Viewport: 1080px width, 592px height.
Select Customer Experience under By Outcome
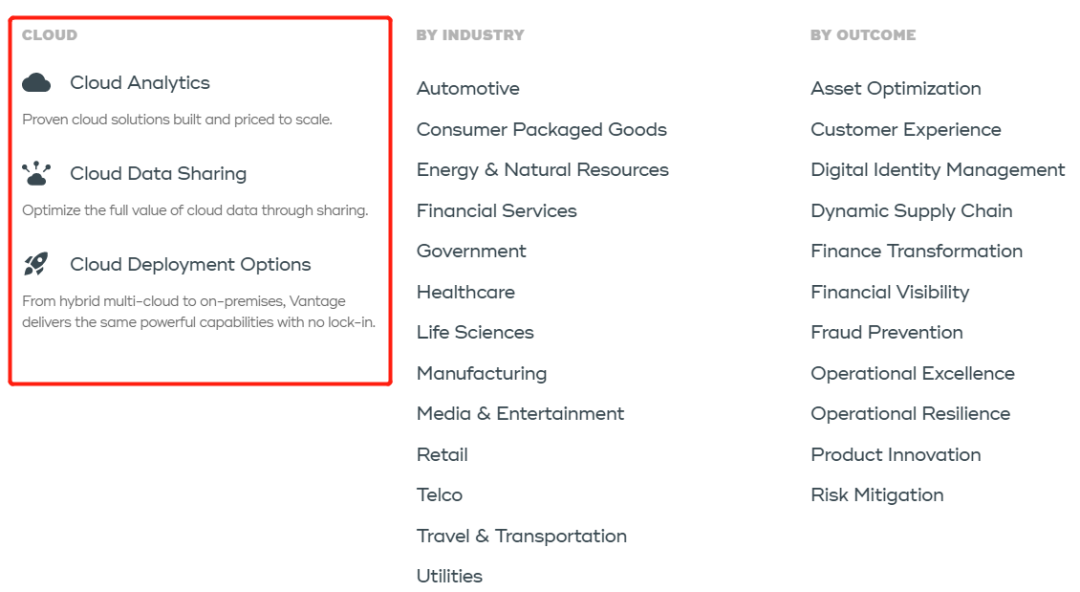[x=905, y=130]
